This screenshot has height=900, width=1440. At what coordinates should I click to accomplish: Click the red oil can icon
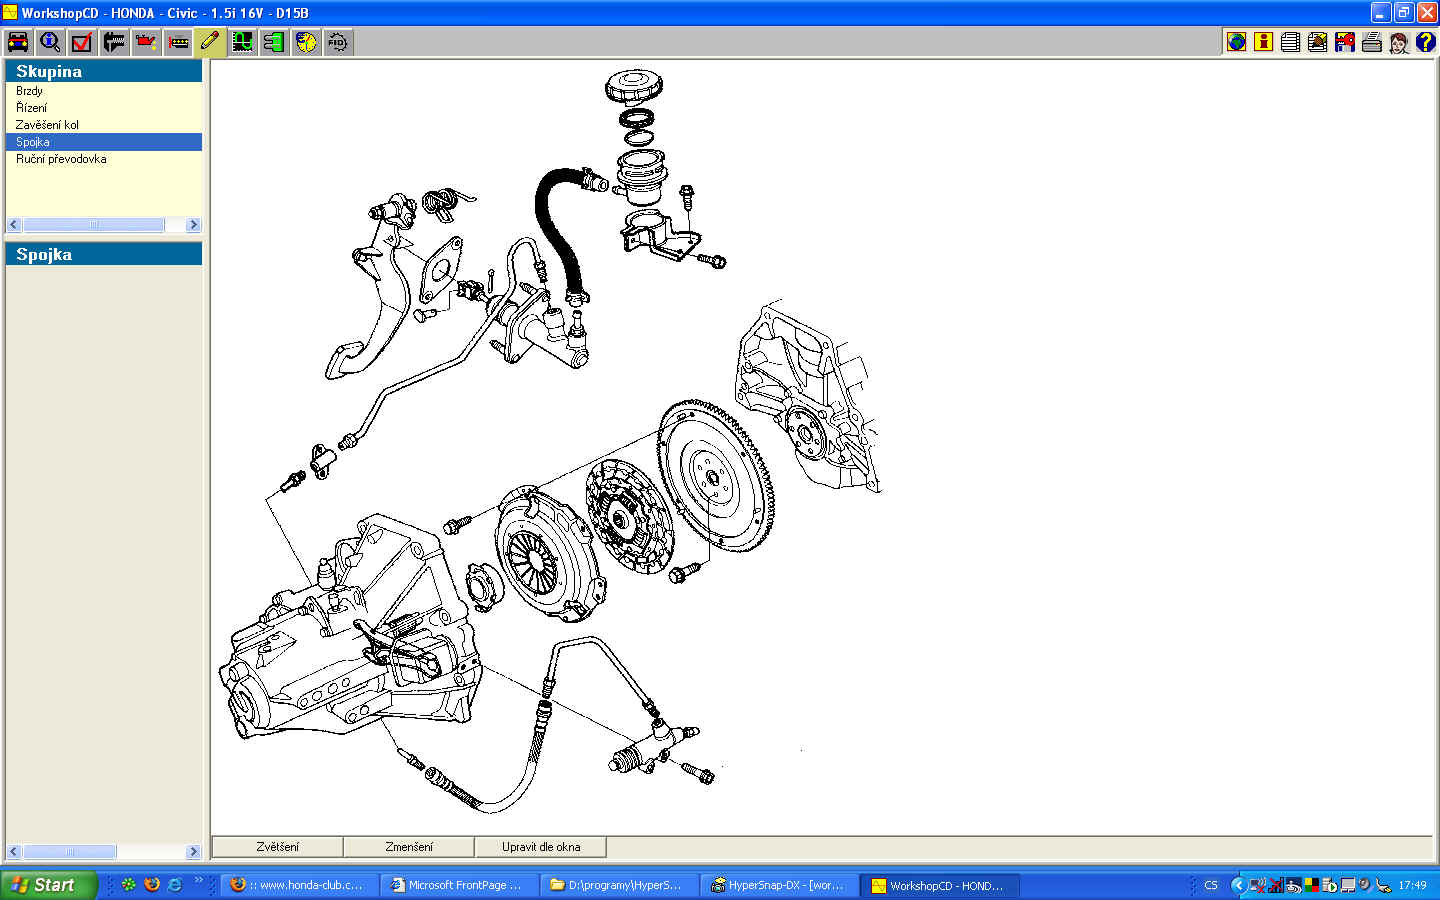146,42
